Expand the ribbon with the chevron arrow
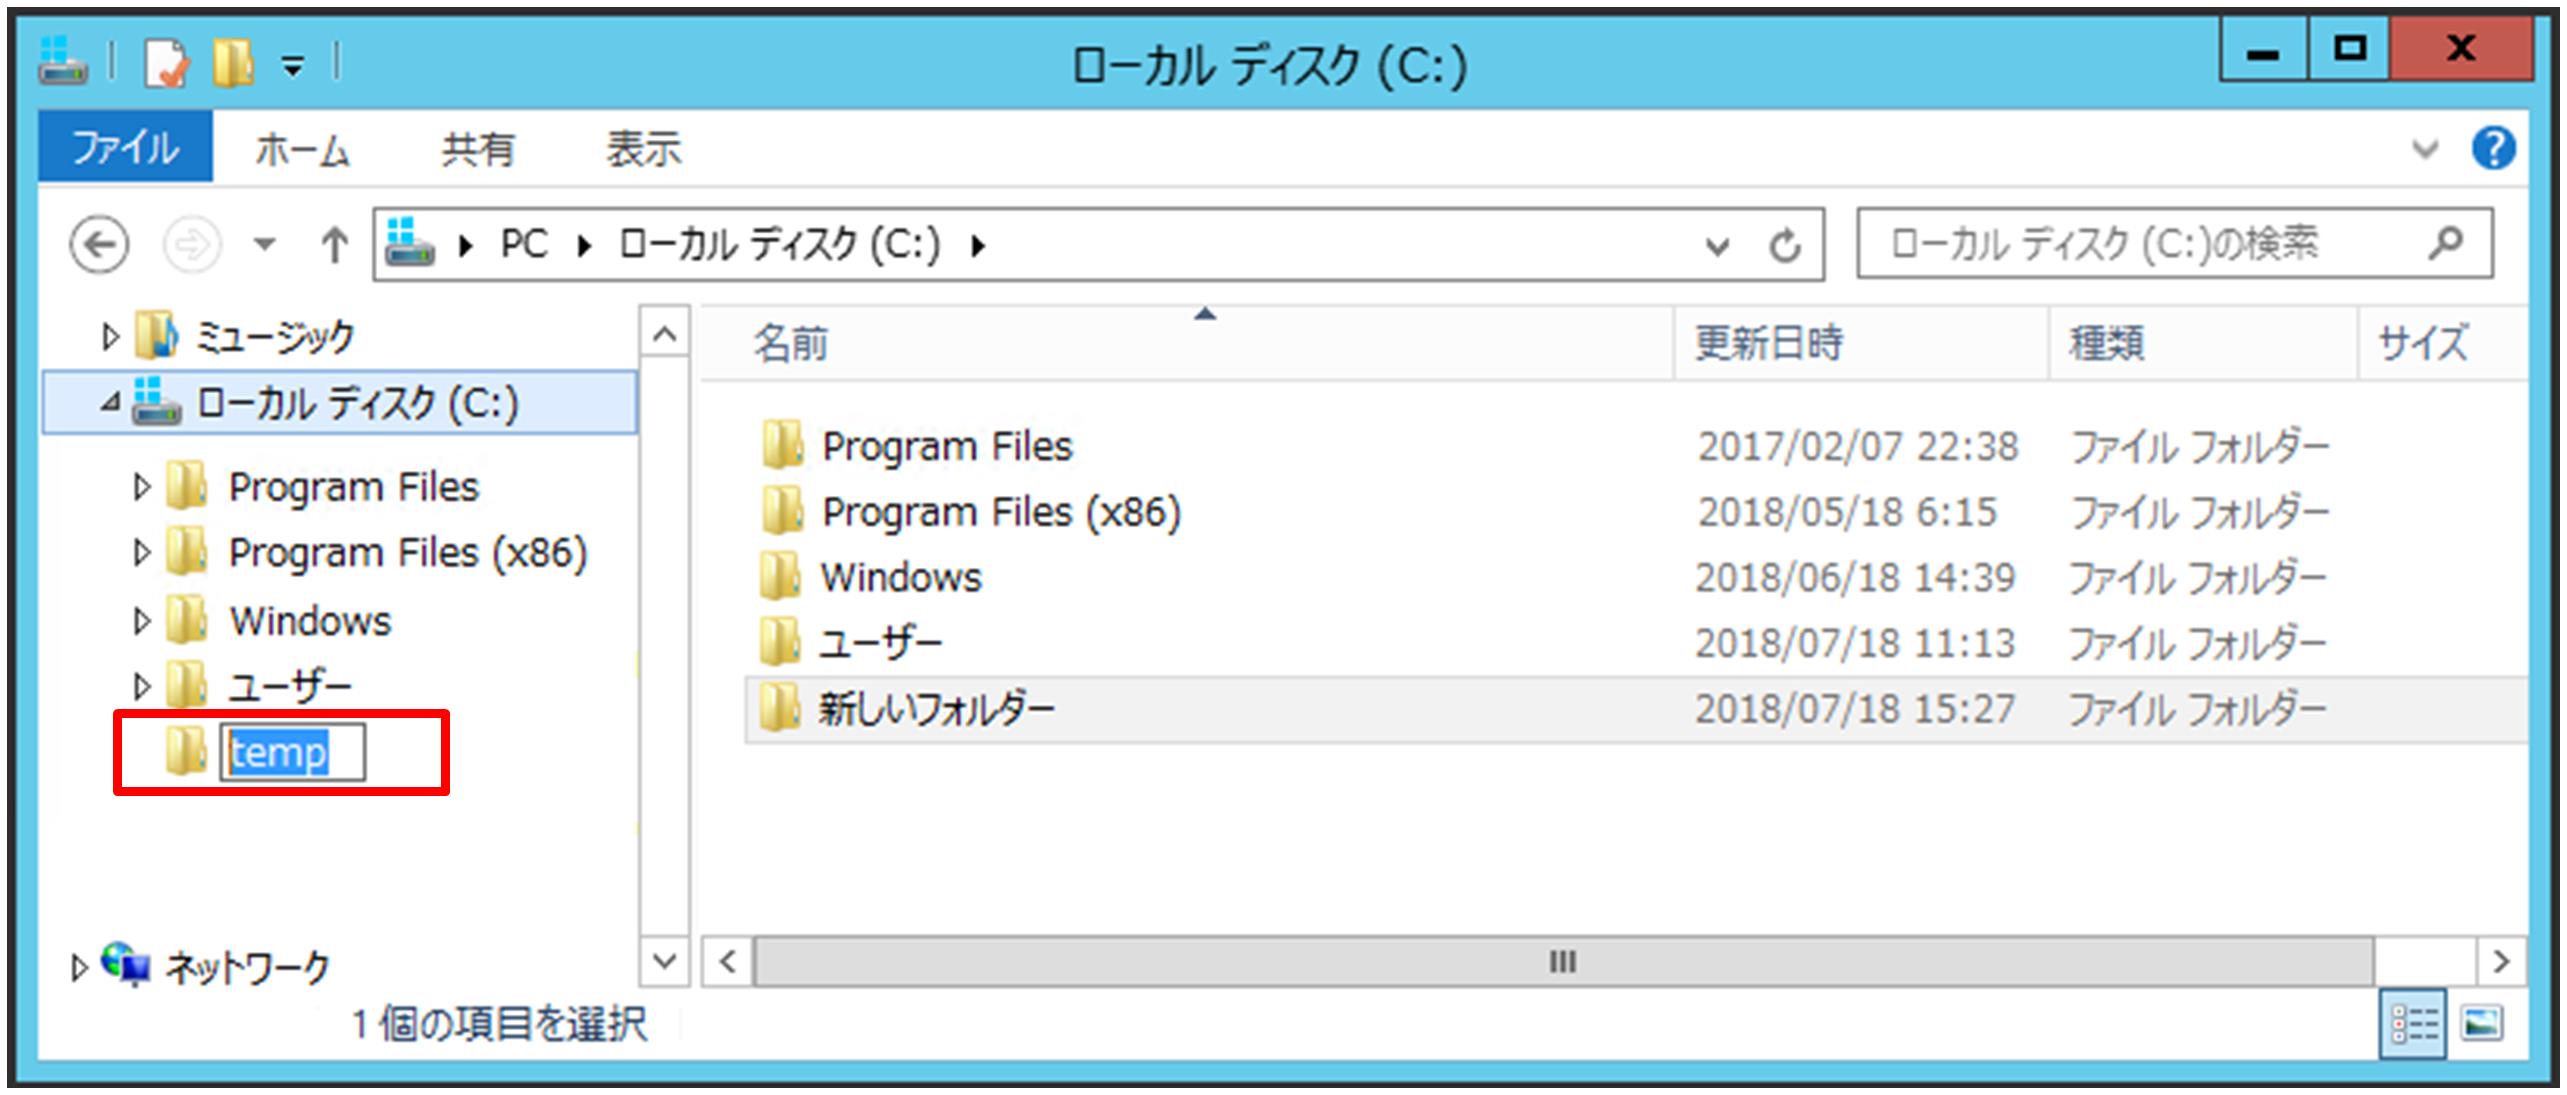The width and height of the screenshot is (2567, 1095). 2424,150
